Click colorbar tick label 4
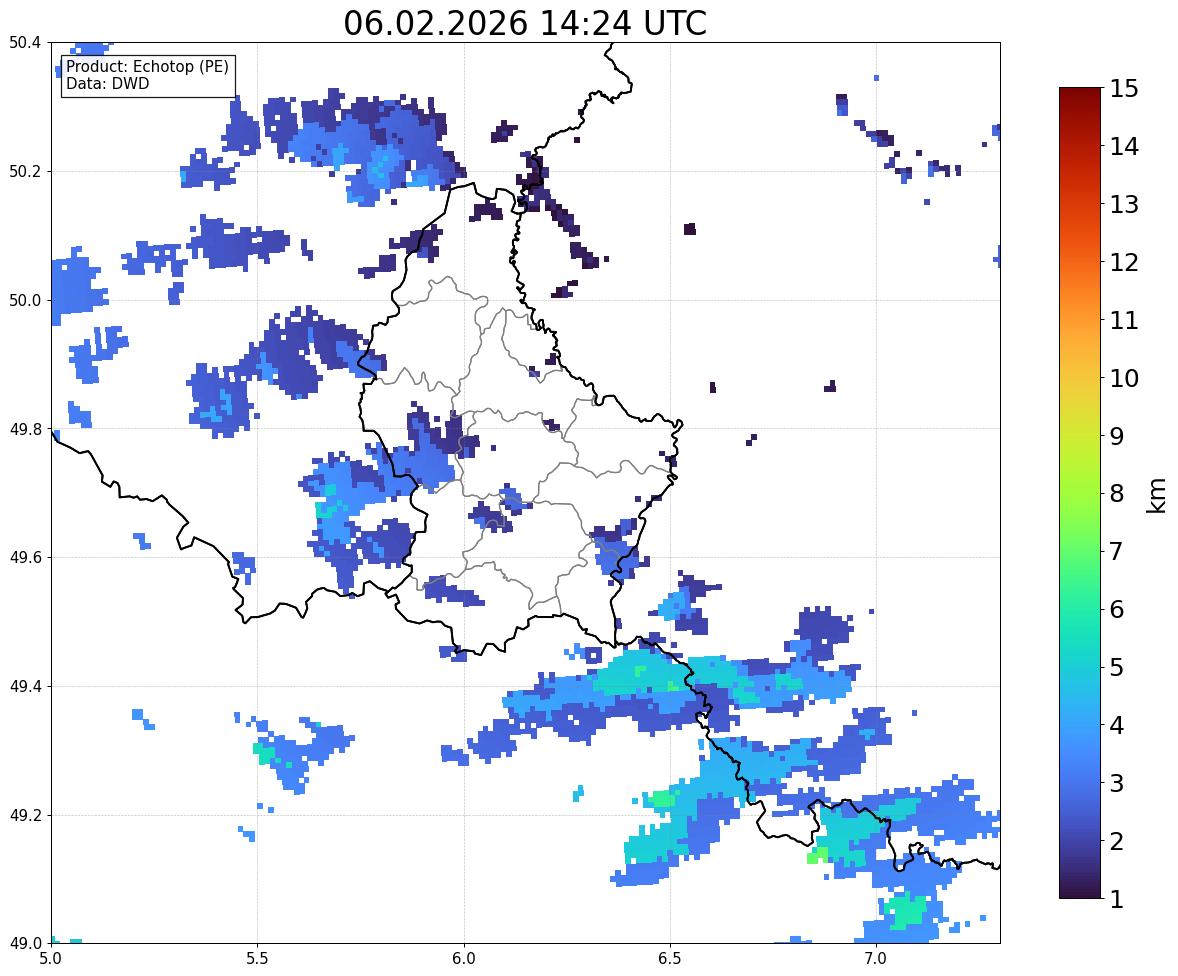Screen dimensions: 1178x976 pos(1117,725)
